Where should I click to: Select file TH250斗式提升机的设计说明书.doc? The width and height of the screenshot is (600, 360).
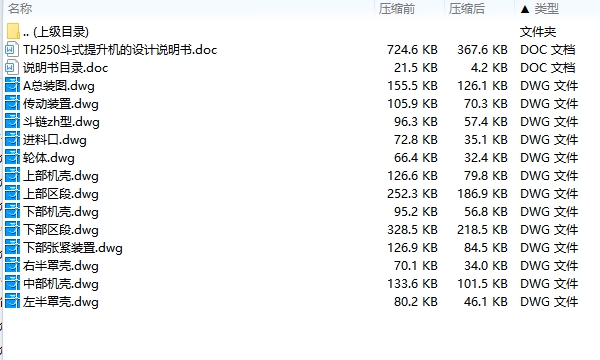tap(120, 50)
